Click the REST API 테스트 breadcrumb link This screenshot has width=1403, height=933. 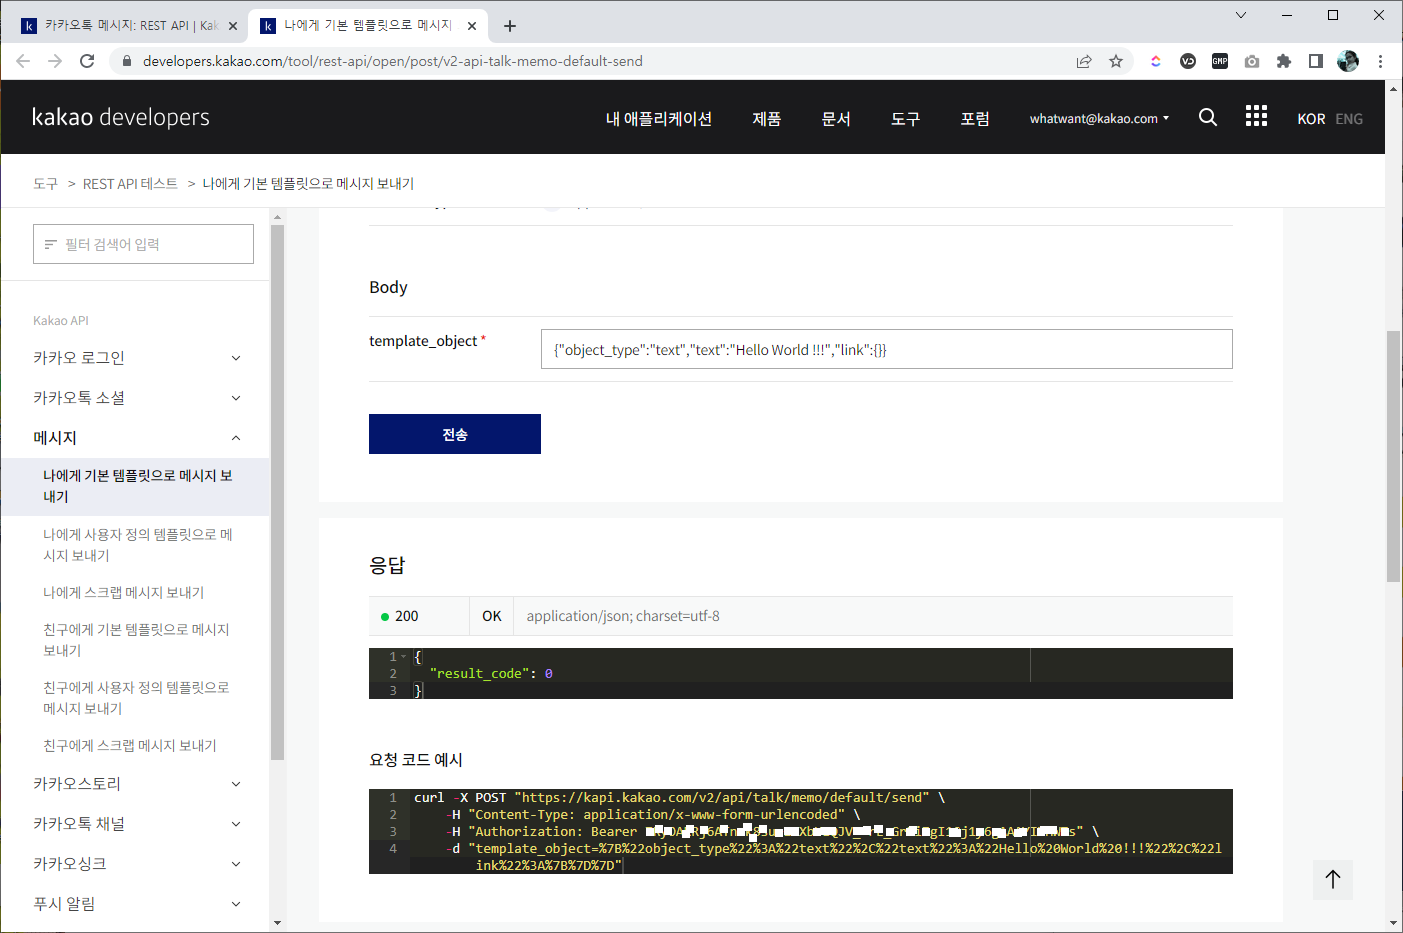click(x=130, y=184)
